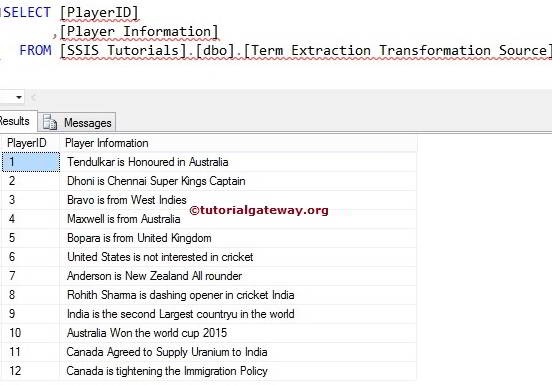Select cell with PlayerID 12

pyautogui.click(x=31, y=371)
